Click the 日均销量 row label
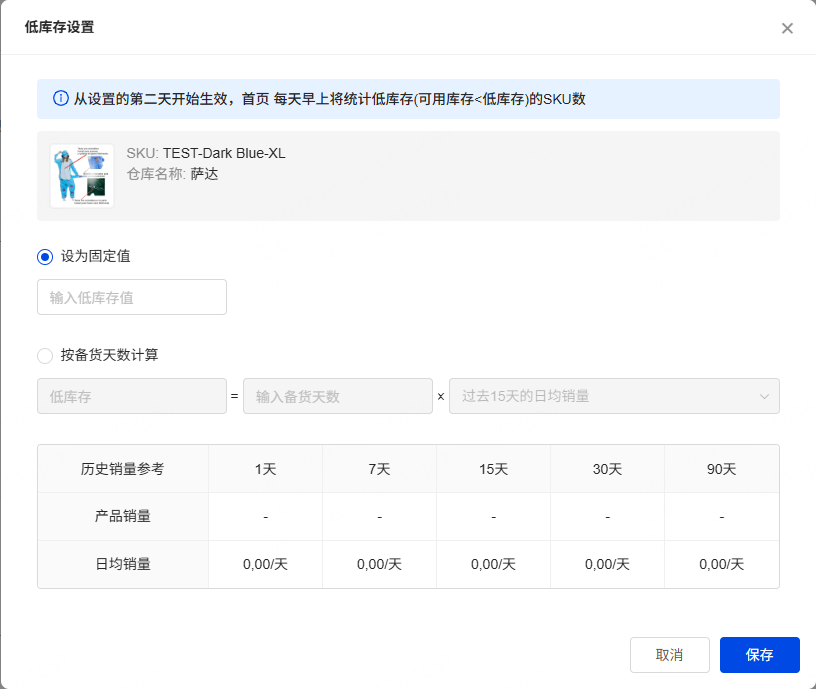The width and height of the screenshot is (816, 689). [123, 565]
